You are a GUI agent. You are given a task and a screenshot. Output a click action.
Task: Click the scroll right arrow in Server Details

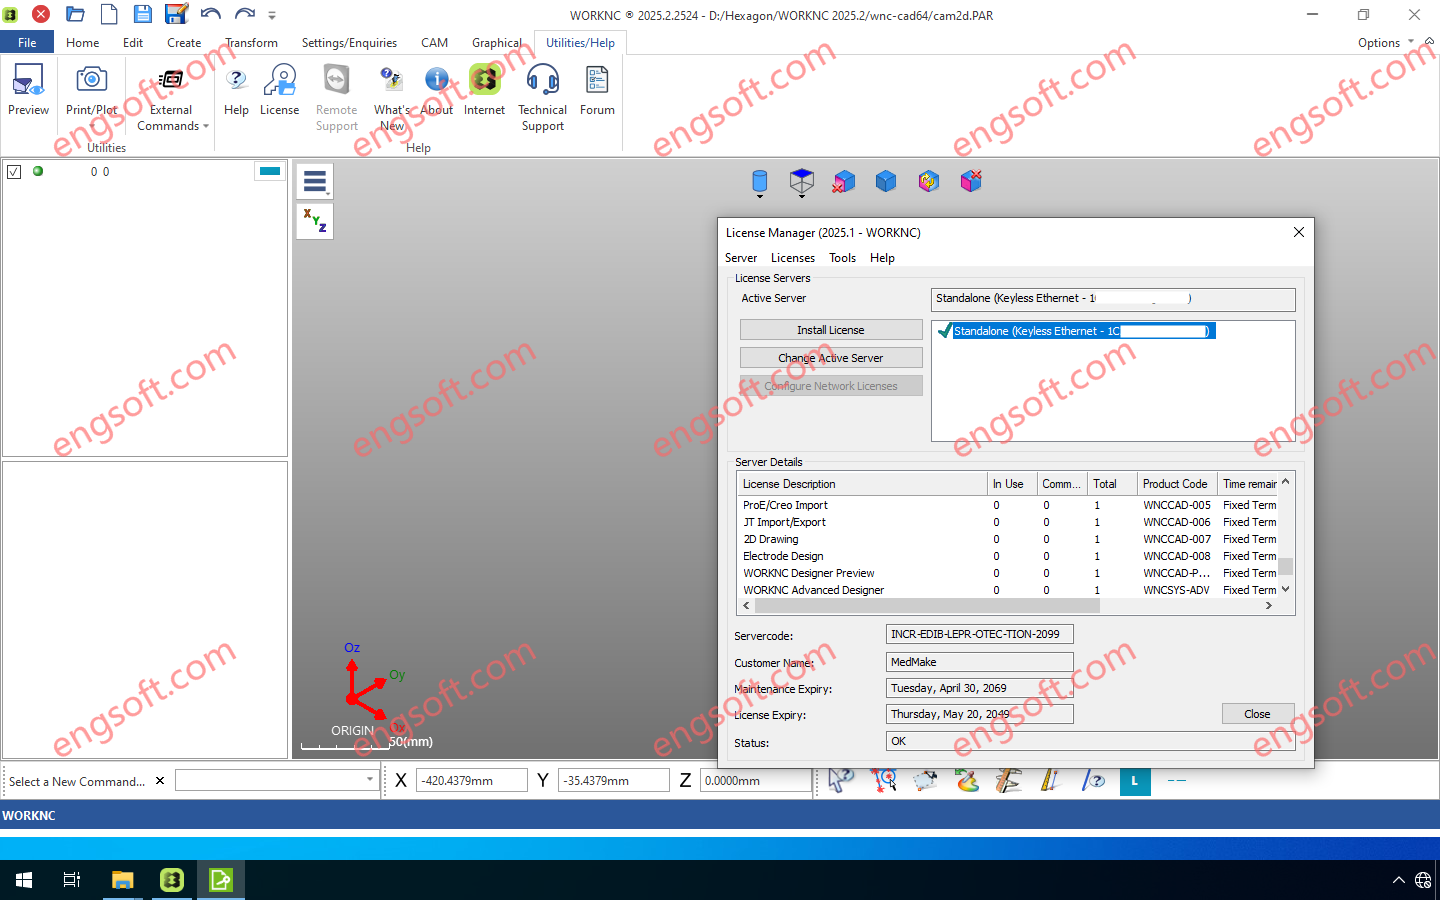pyautogui.click(x=1269, y=606)
